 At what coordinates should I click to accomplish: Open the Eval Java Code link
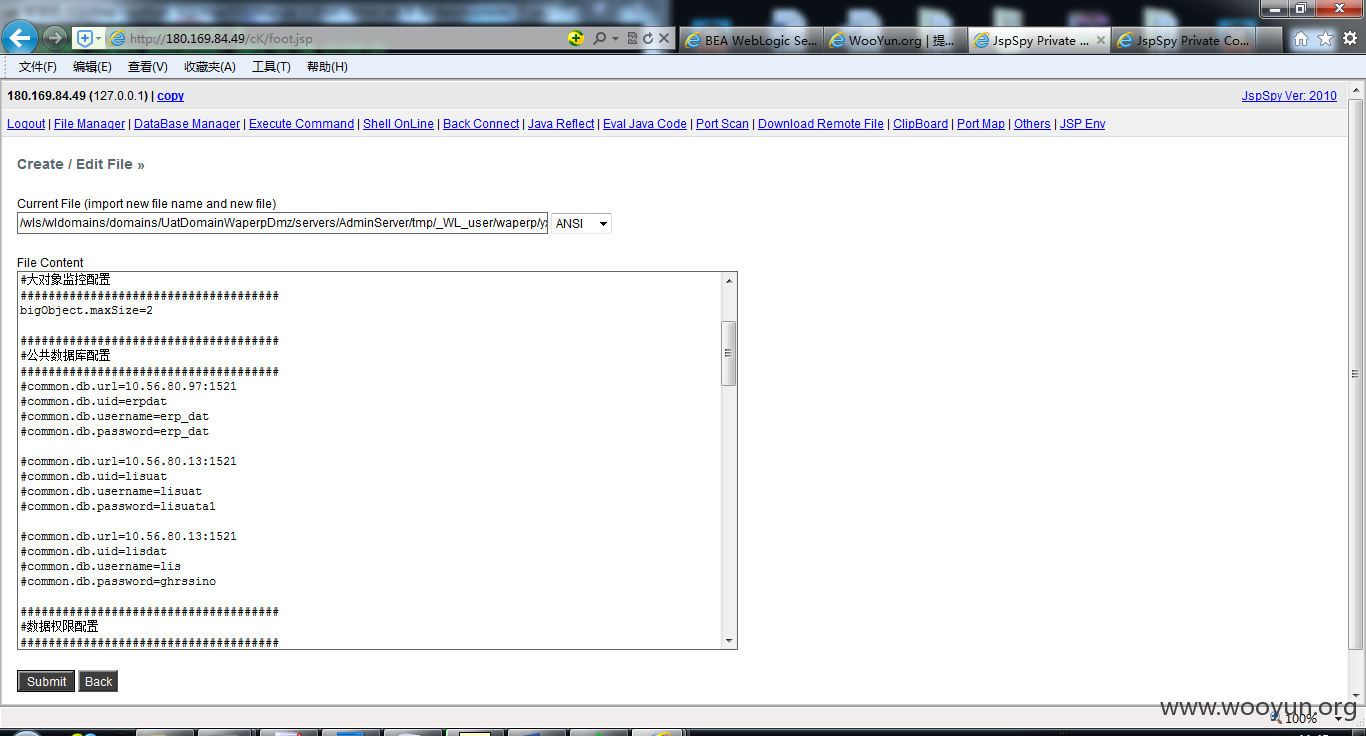click(x=645, y=124)
